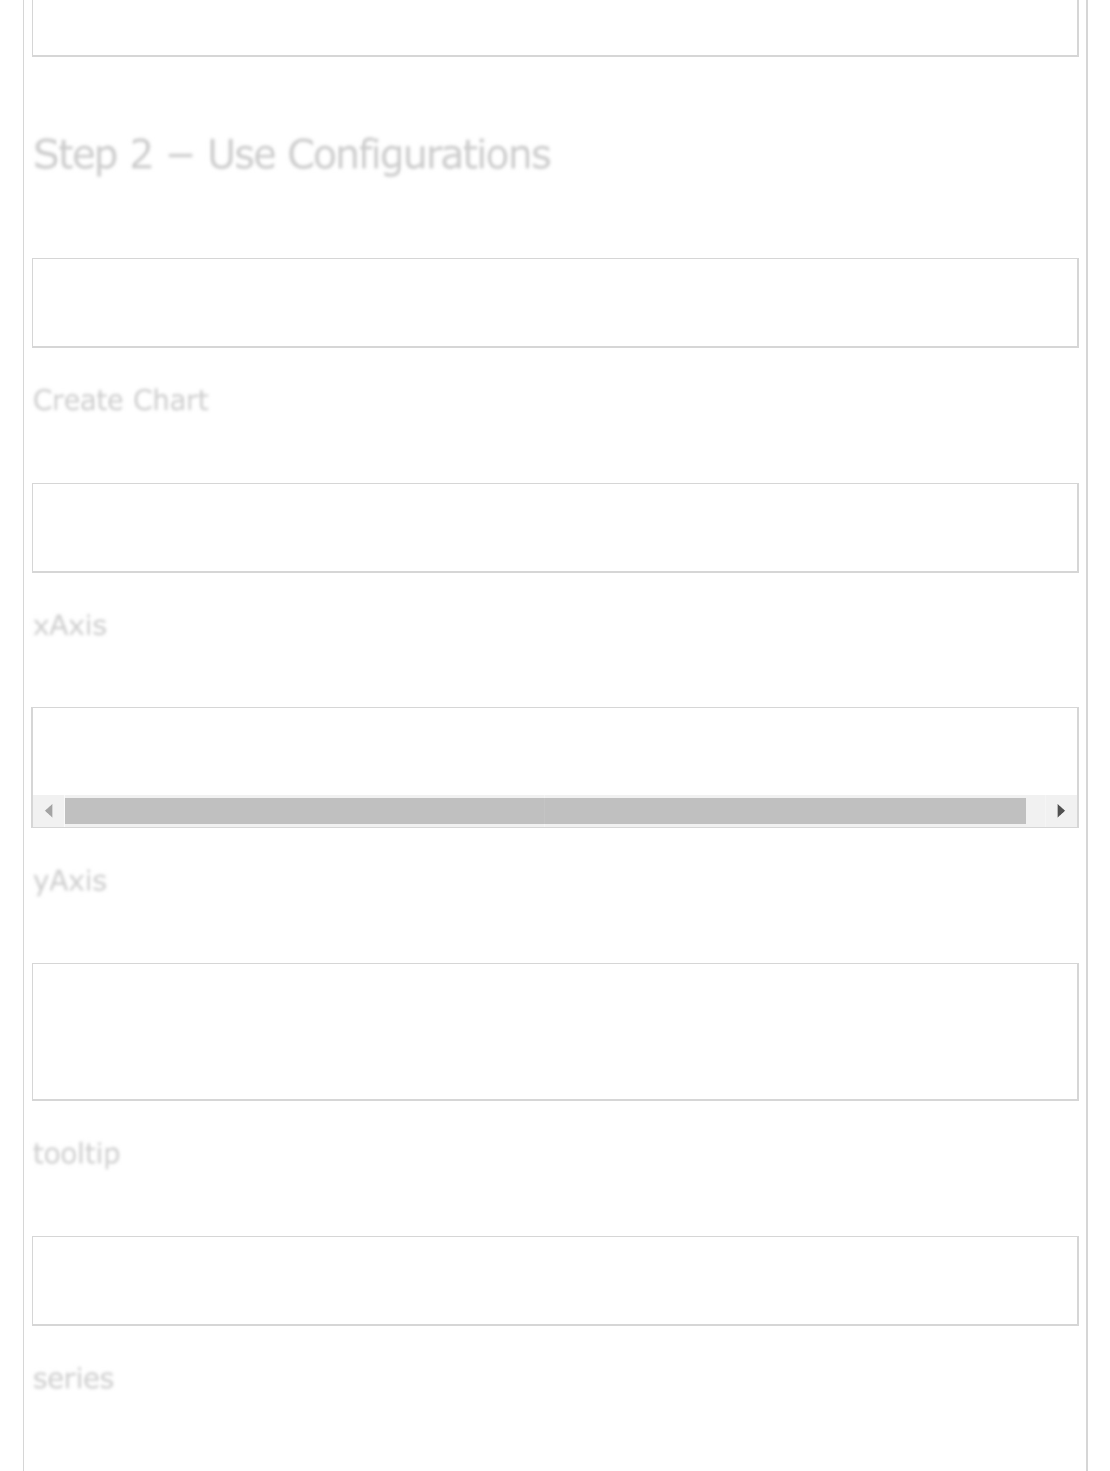Image resolution: width=1110 pixels, height=1471 pixels.
Task: Click the word 'Configurations' in the heading
Action: pyautogui.click(x=419, y=155)
